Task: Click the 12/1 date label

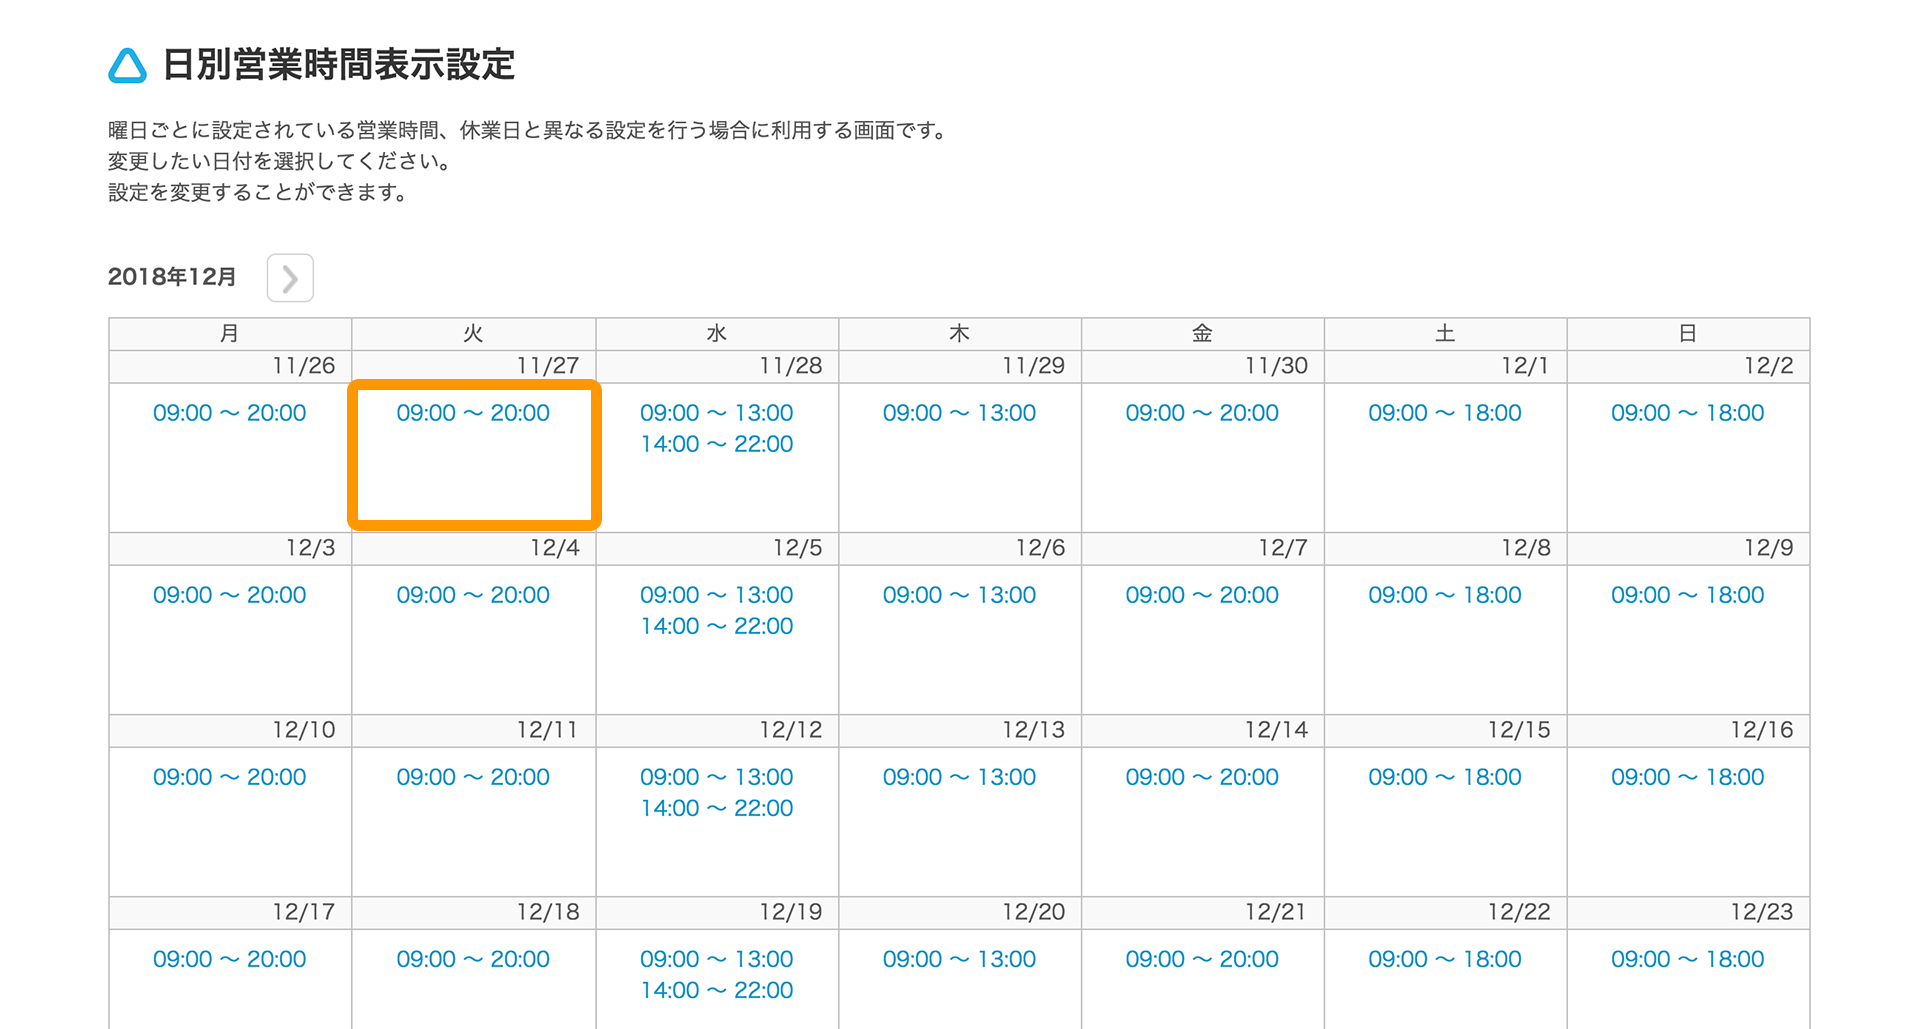Action: click(x=1525, y=366)
